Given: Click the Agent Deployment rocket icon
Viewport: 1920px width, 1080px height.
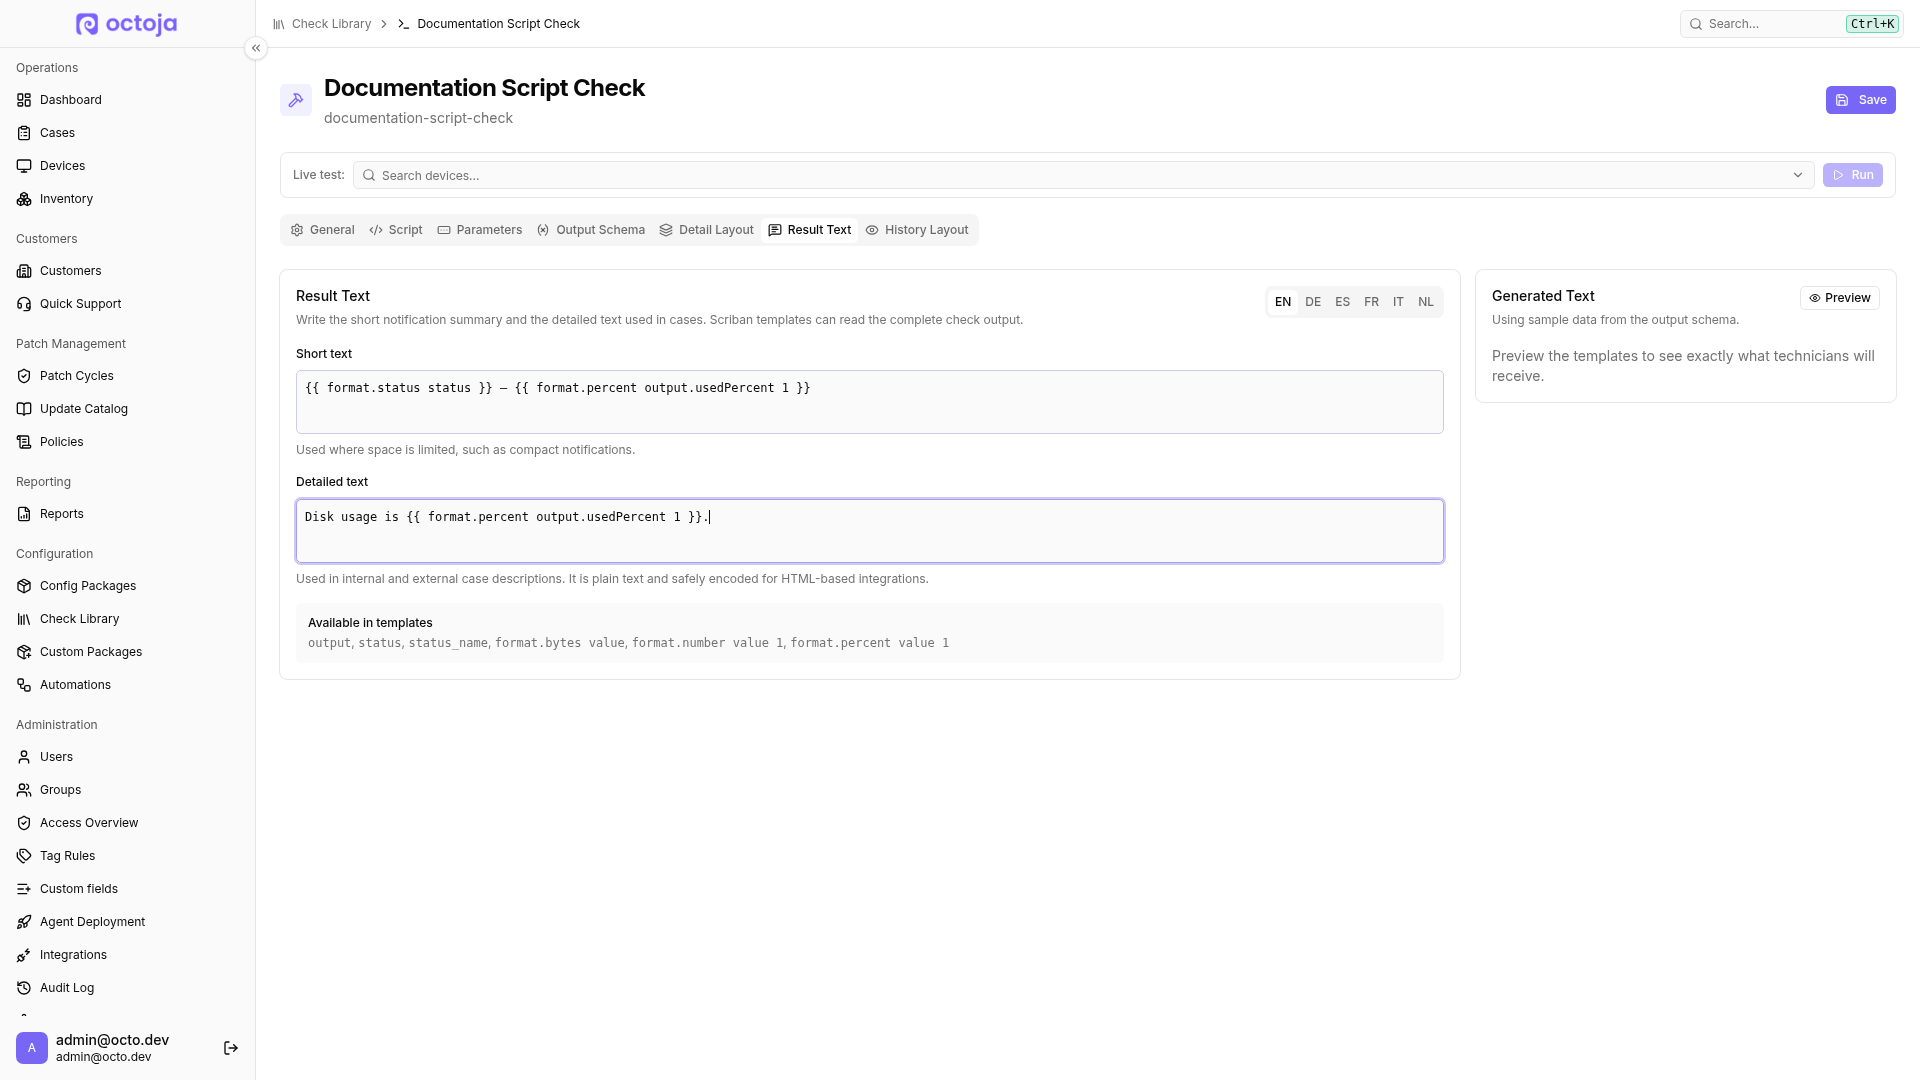Looking at the screenshot, I should pyautogui.click(x=24, y=922).
